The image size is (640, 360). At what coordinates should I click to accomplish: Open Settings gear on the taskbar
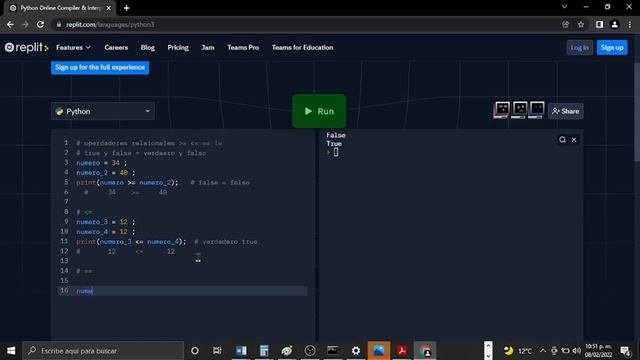pyautogui.click(x=356, y=351)
